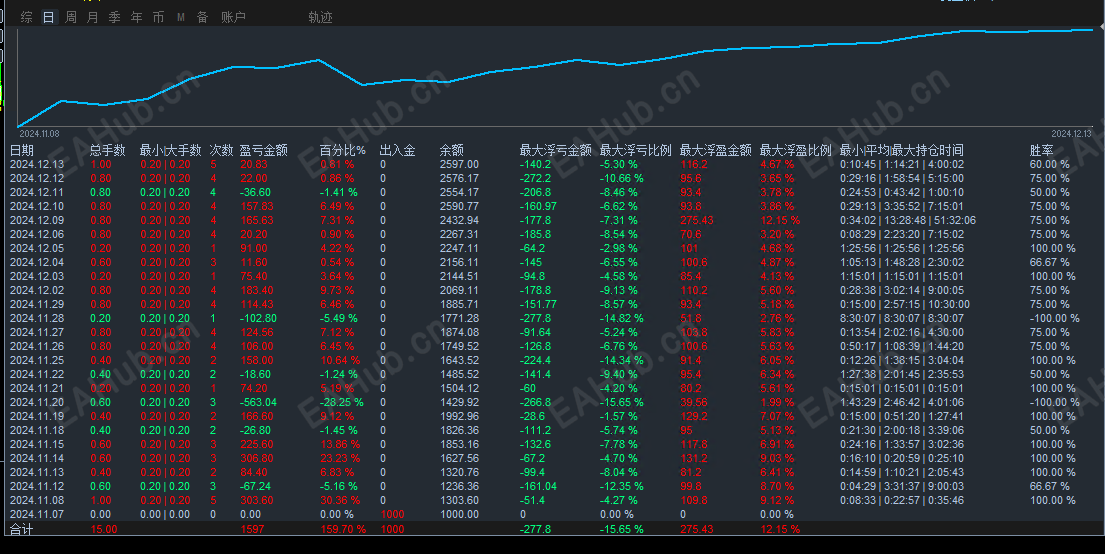Click the total percentage 159.70 %
Image resolution: width=1105 pixels, height=554 pixels.
click(x=343, y=529)
